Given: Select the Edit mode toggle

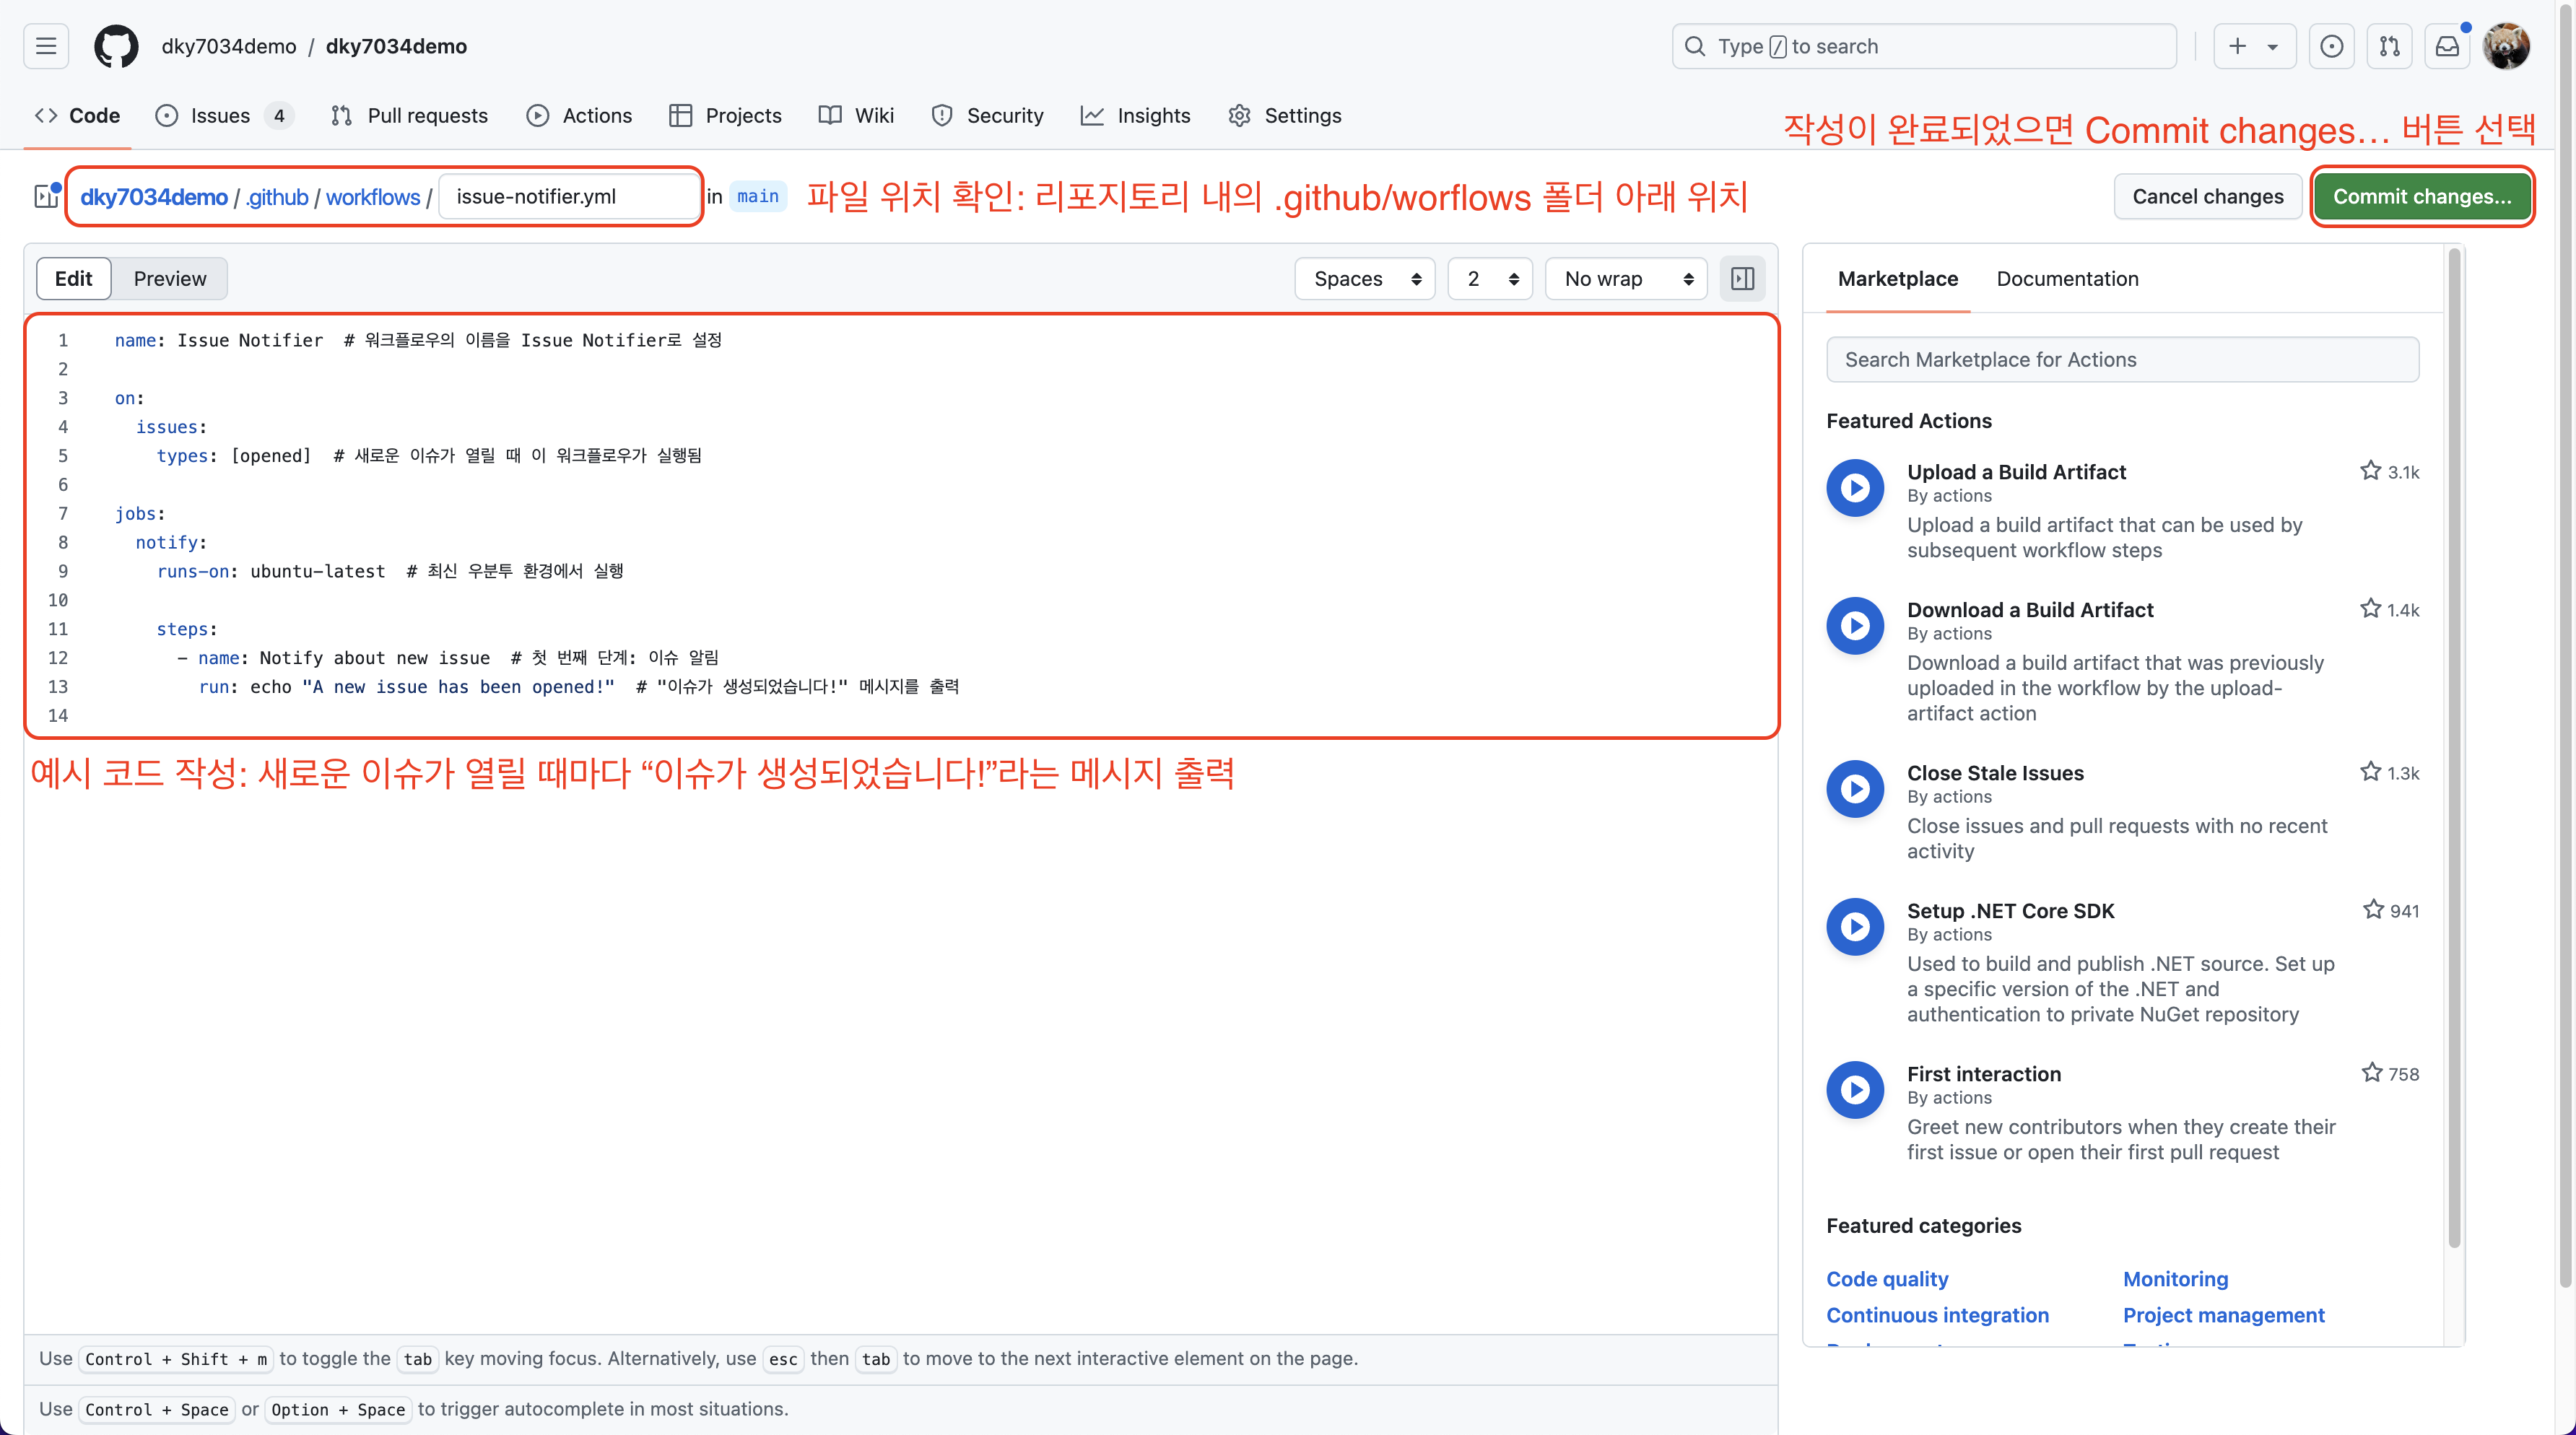Looking at the screenshot, I should pyautogui.click(x=74, y=279).
